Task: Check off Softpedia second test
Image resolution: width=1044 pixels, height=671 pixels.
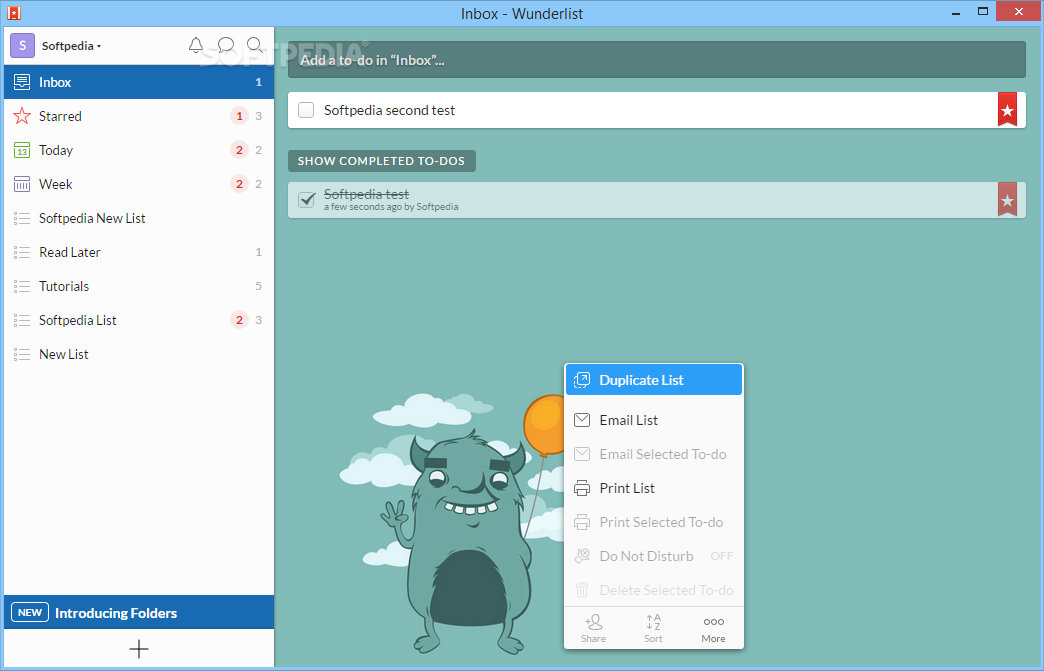Action: pos(306,110)
